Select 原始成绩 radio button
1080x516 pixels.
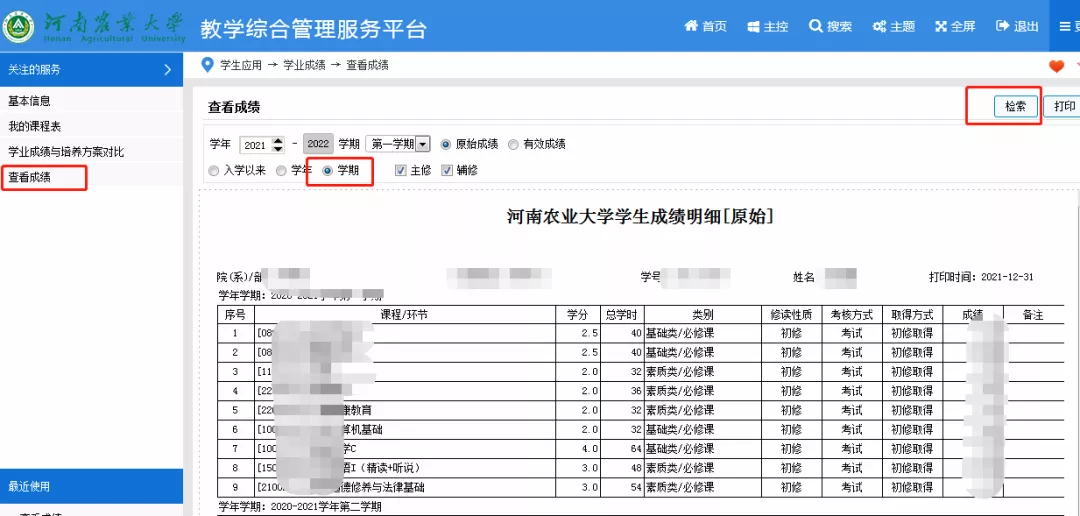tap(445, 145)
